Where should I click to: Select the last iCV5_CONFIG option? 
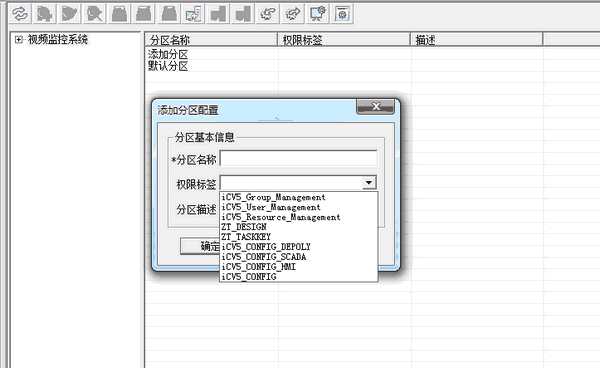pyautogui.click(x=298, y=277)
